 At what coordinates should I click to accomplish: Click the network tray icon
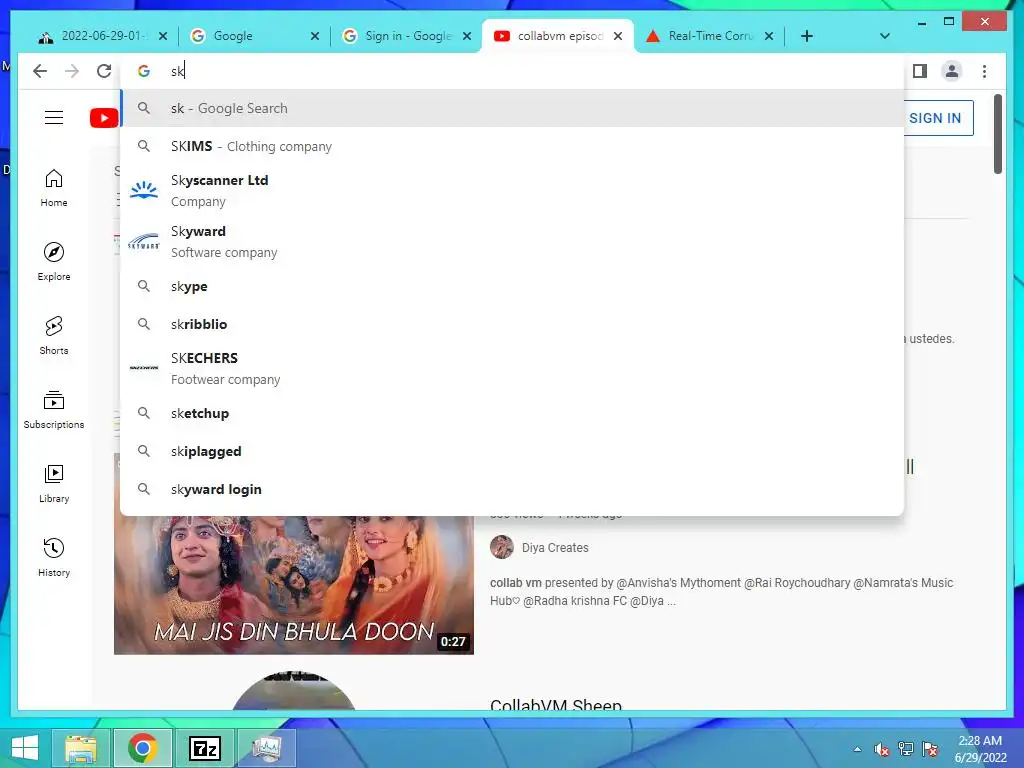tap(906, 749)
